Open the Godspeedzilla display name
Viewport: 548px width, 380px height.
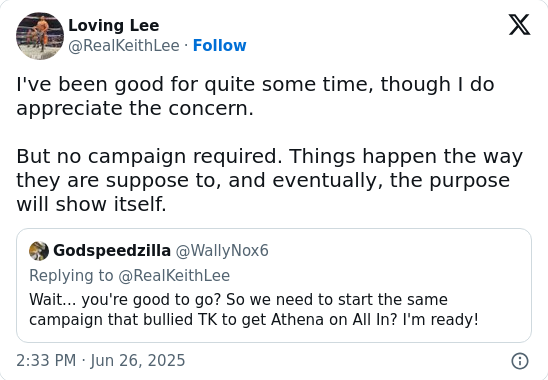coord(112,251)
